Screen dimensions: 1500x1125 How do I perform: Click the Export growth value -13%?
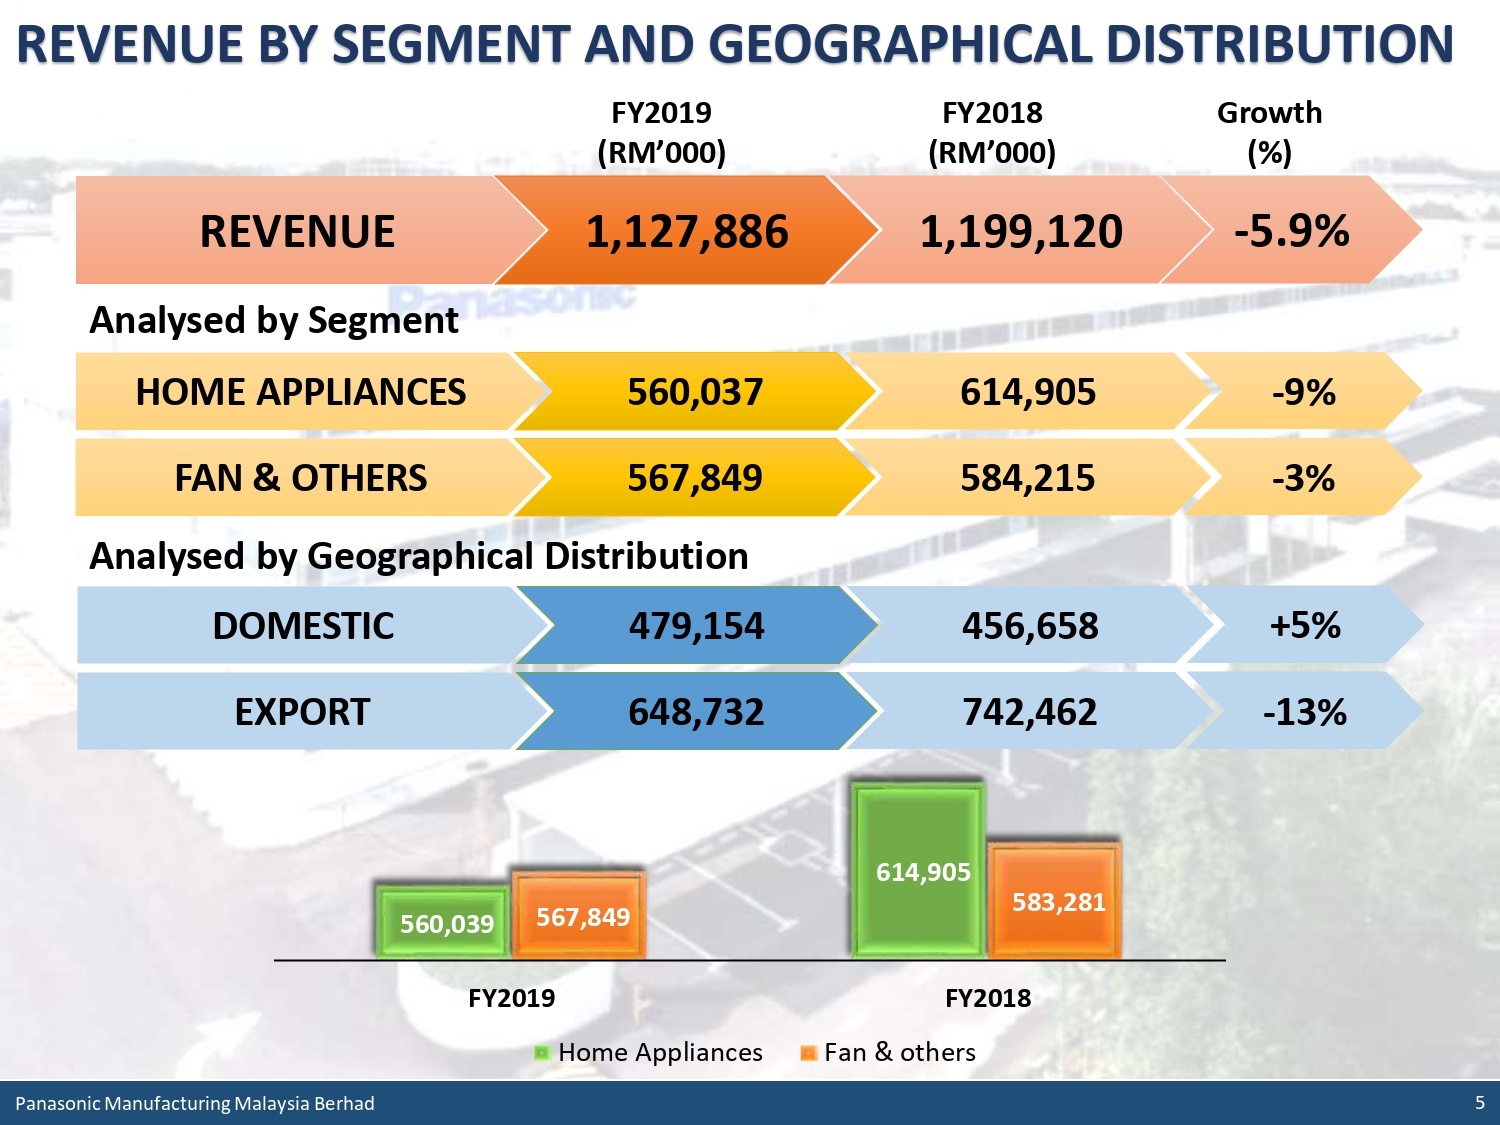(x=1304, y=712)
